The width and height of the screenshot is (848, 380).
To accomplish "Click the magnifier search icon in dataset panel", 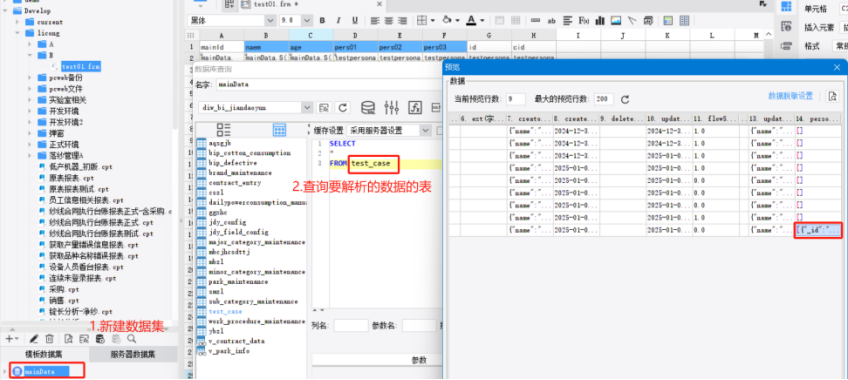I will [x=131, y=339].
